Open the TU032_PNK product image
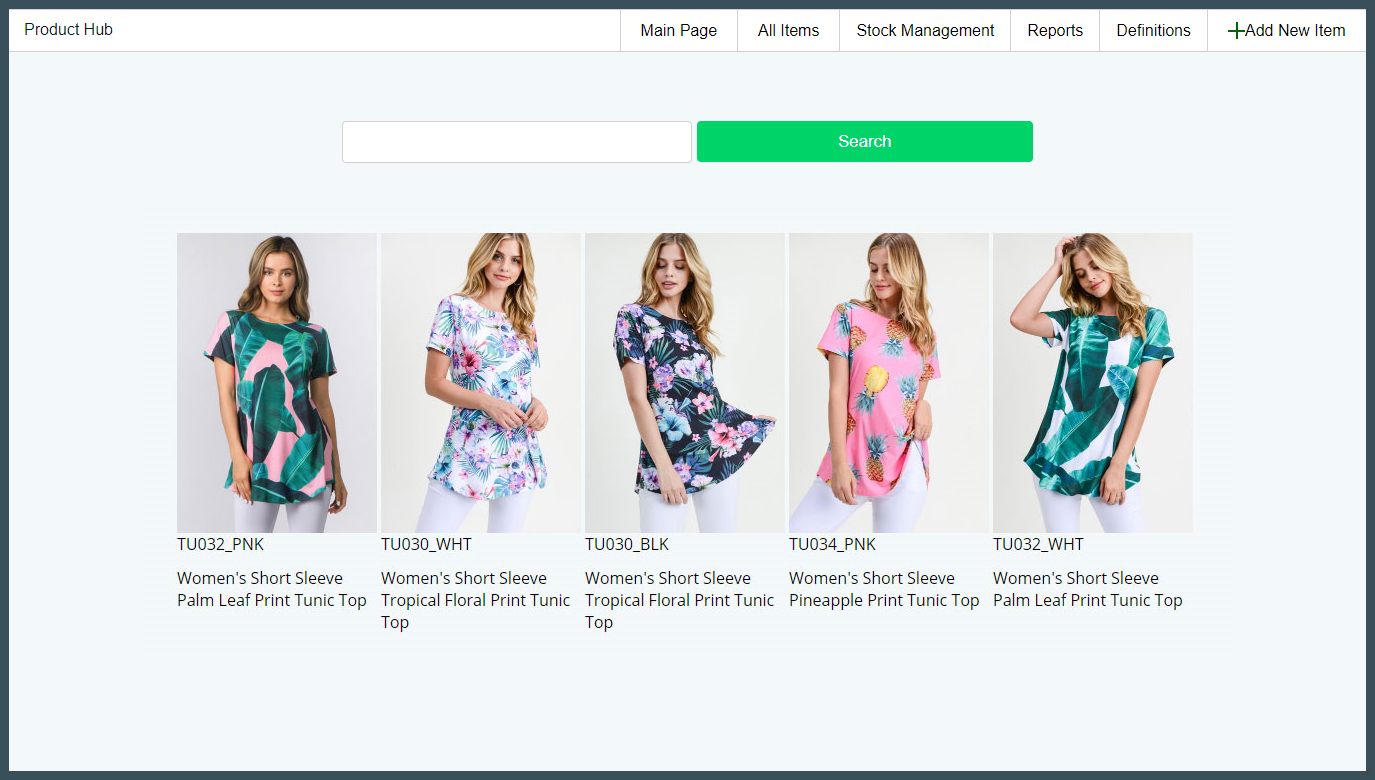Screen dimensions: 1375x780 277,383
